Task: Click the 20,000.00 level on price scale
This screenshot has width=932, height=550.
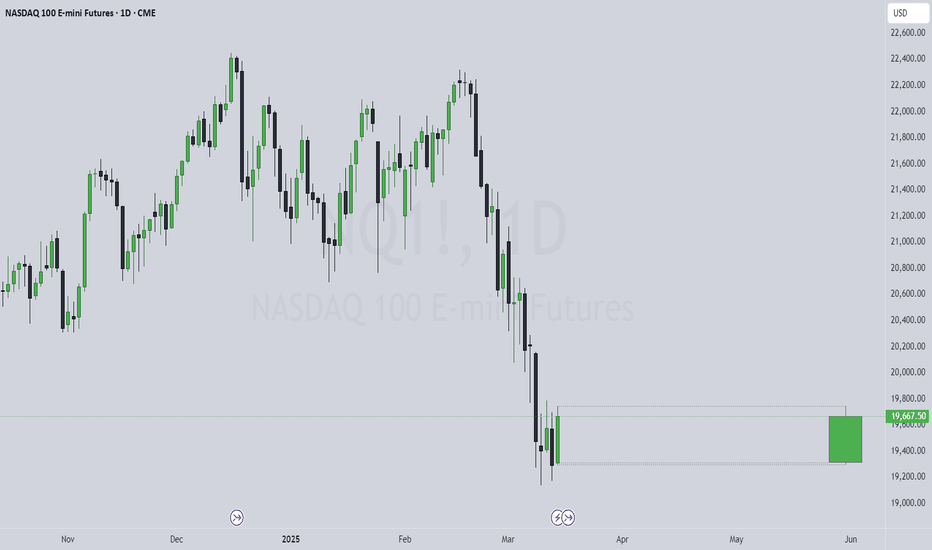Action: pyautogui.click(x=908, y=372)
